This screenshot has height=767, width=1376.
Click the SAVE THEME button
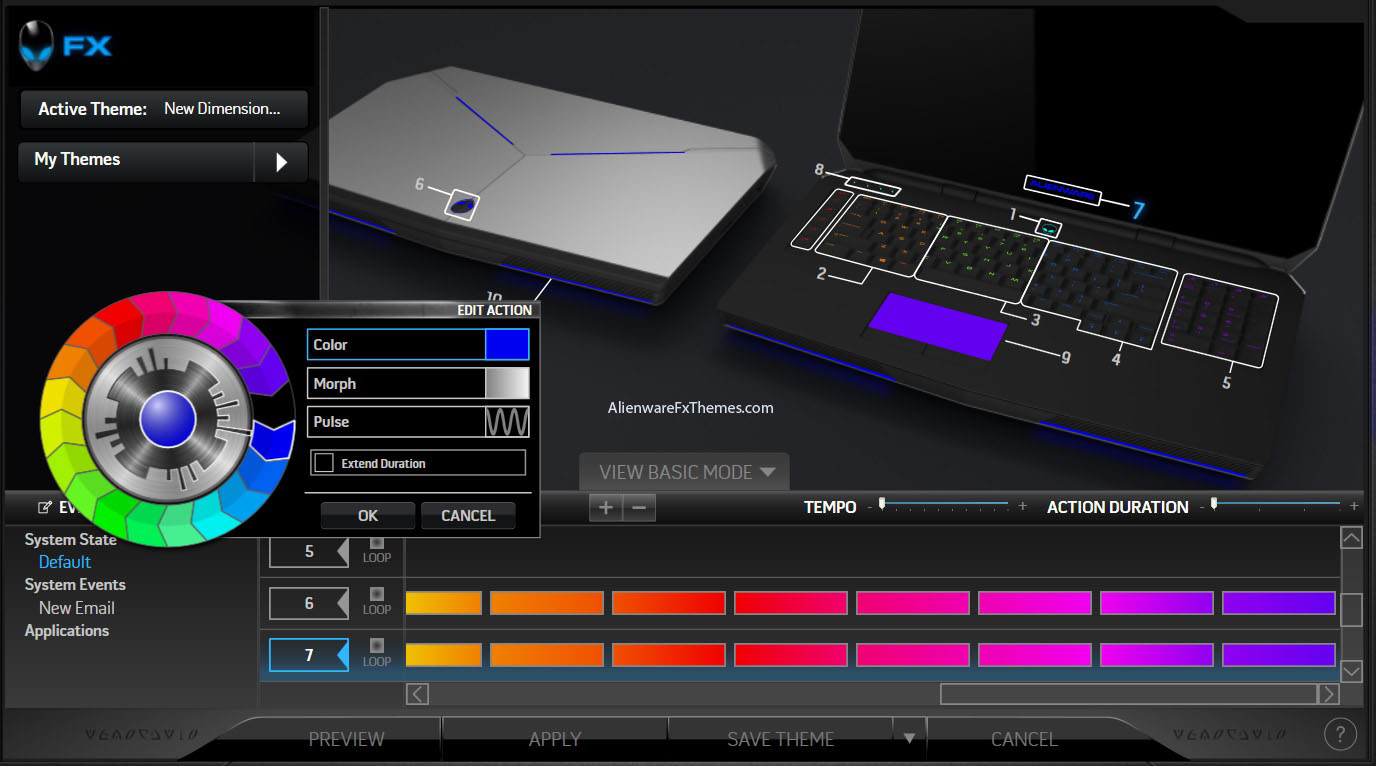[x=780, y=739]
